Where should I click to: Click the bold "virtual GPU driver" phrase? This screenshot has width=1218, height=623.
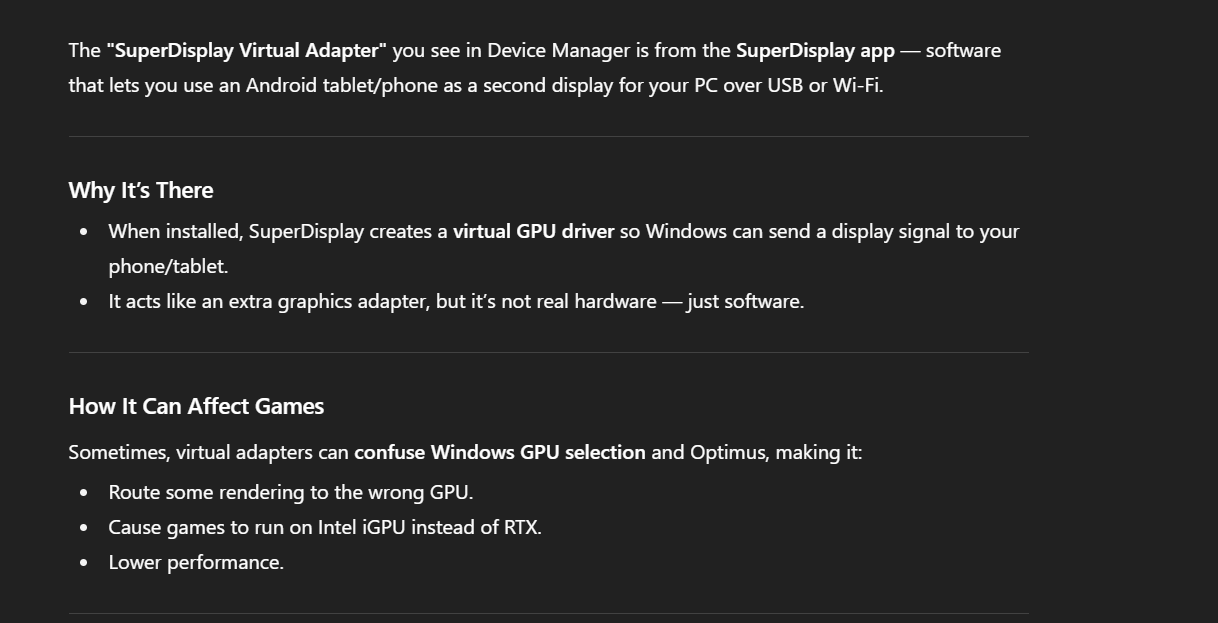pos(533,231)
